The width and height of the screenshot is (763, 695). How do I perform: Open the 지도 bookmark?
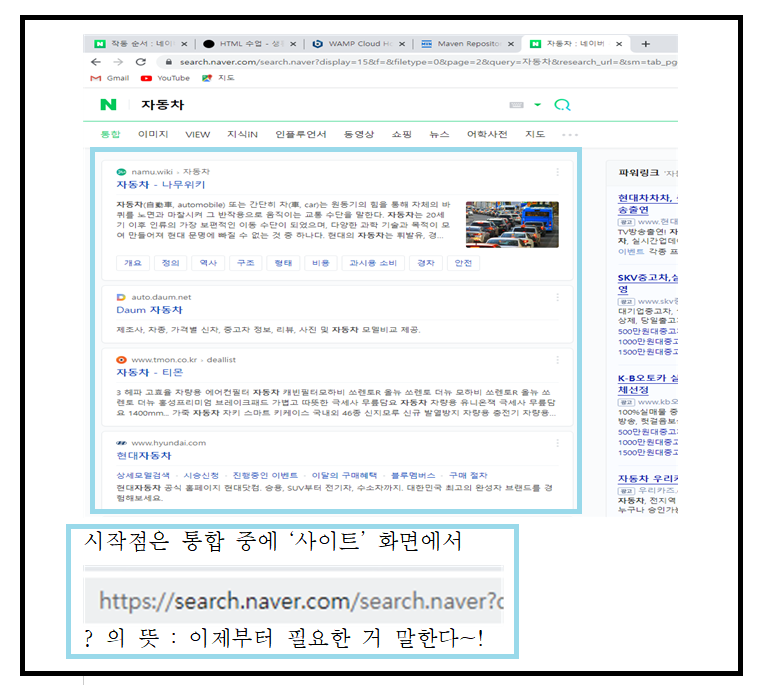click(218, 78)
